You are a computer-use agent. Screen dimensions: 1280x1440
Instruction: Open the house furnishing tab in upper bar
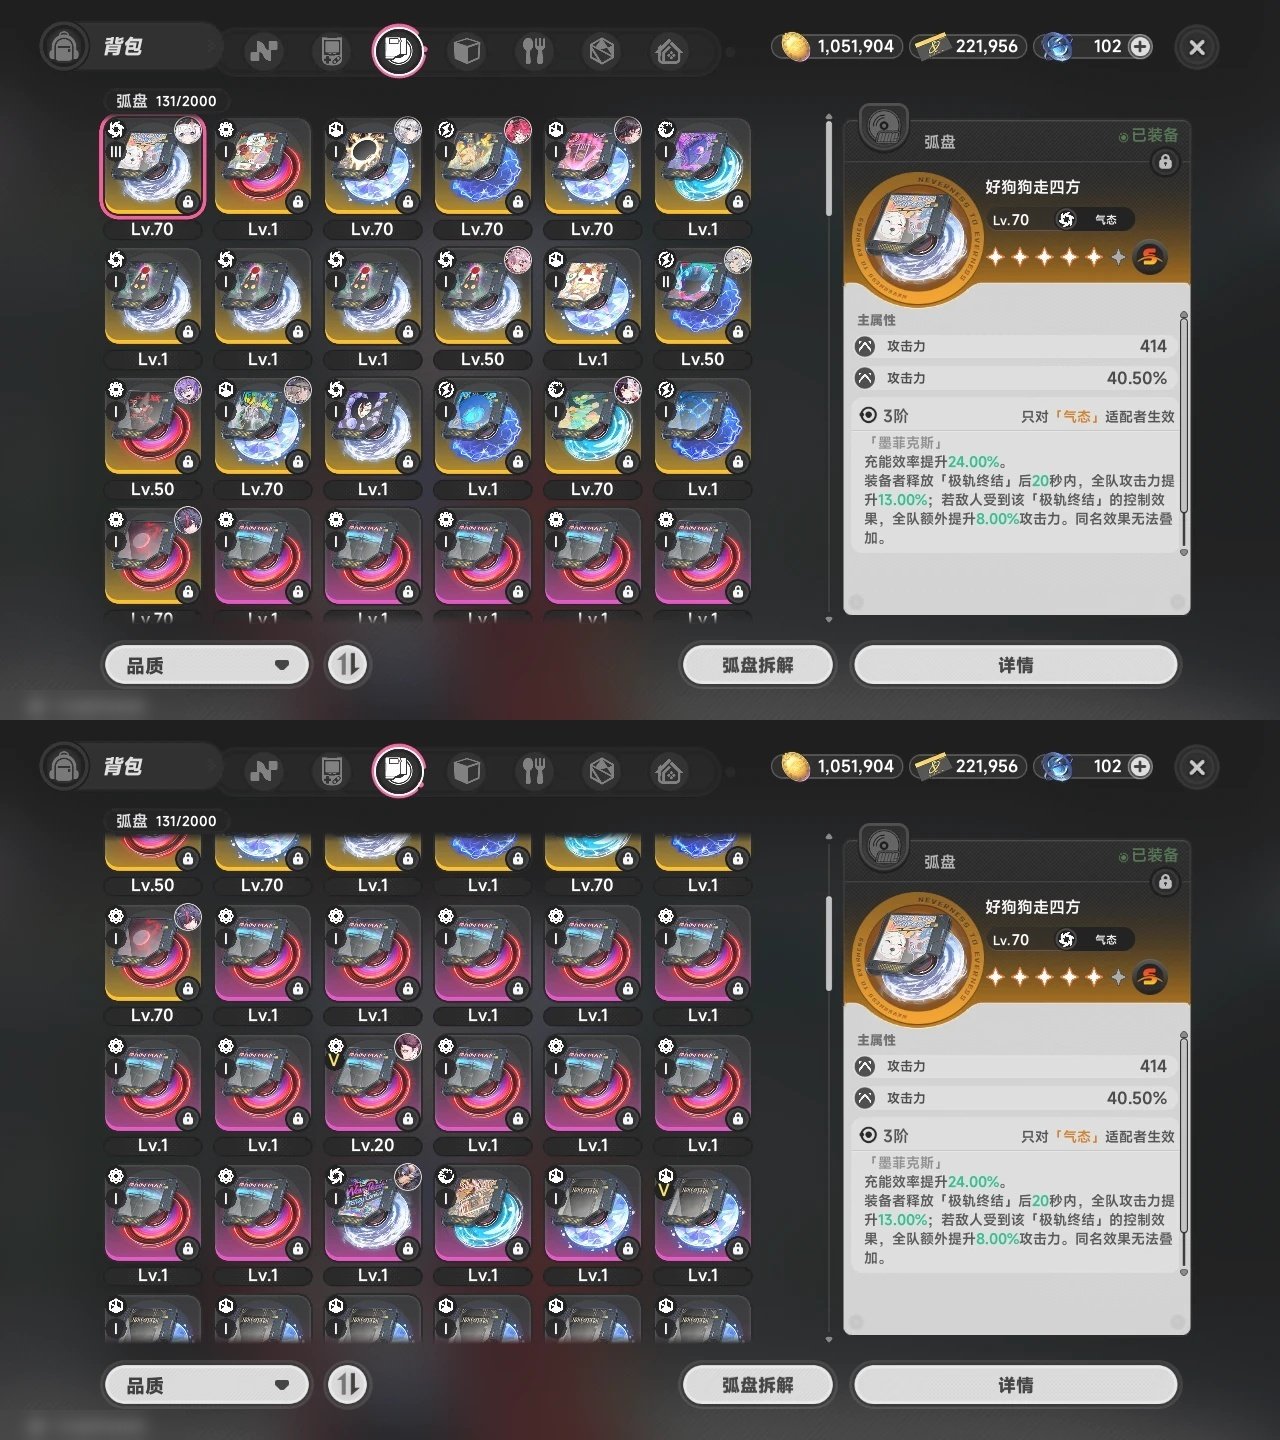coord(669,51)
